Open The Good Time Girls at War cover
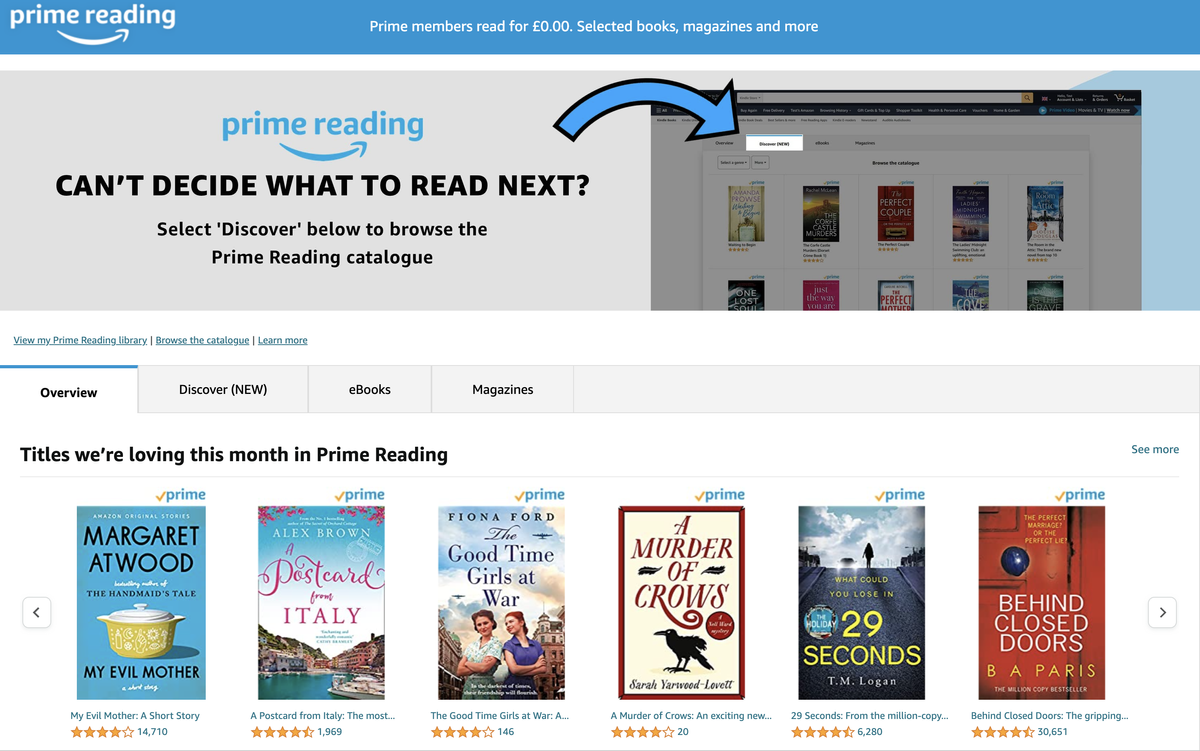The height and width of the screenshot is (751, 1200). [x=502, y=602]
